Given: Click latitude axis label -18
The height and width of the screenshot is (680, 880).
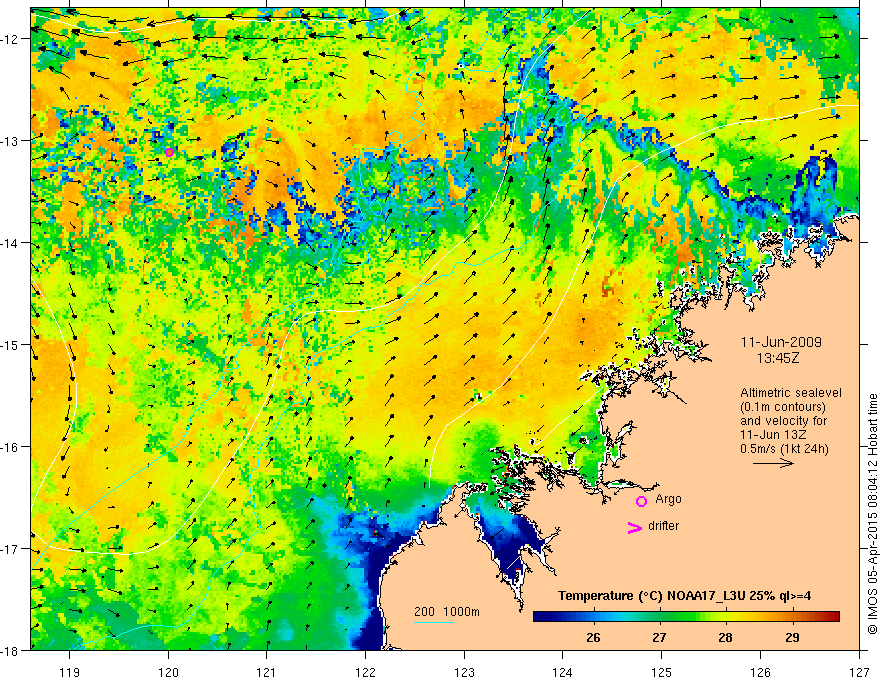Looking at the screenshot, I should 11,650.
